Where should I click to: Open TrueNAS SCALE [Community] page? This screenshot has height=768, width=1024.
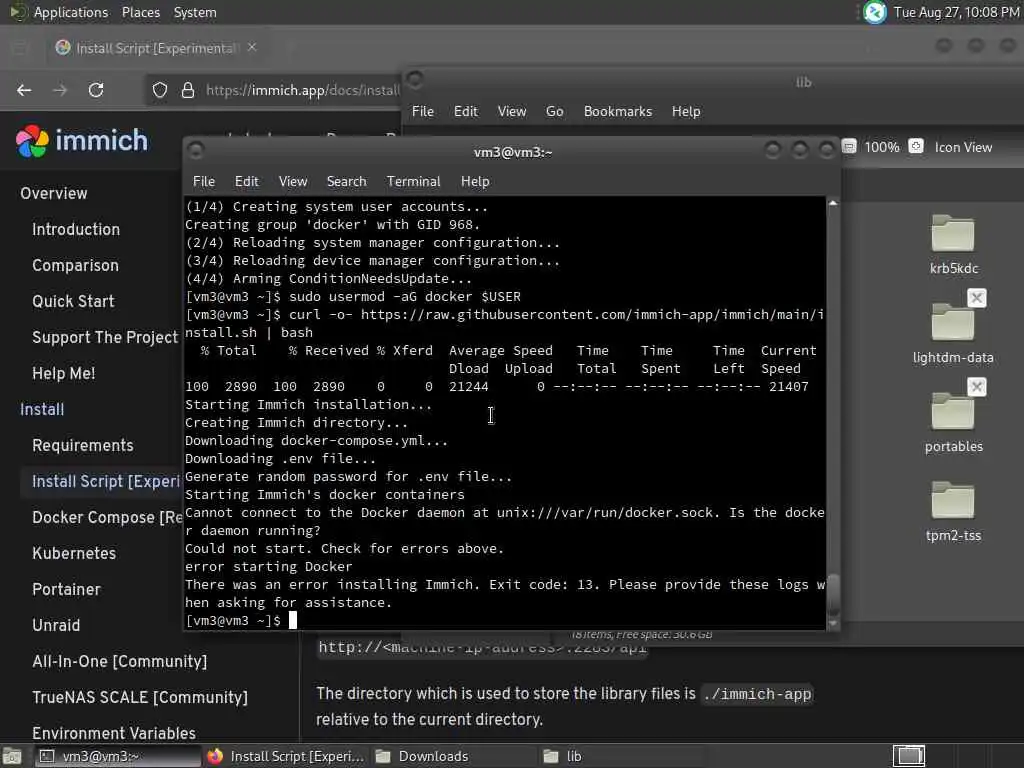[140, 697]
